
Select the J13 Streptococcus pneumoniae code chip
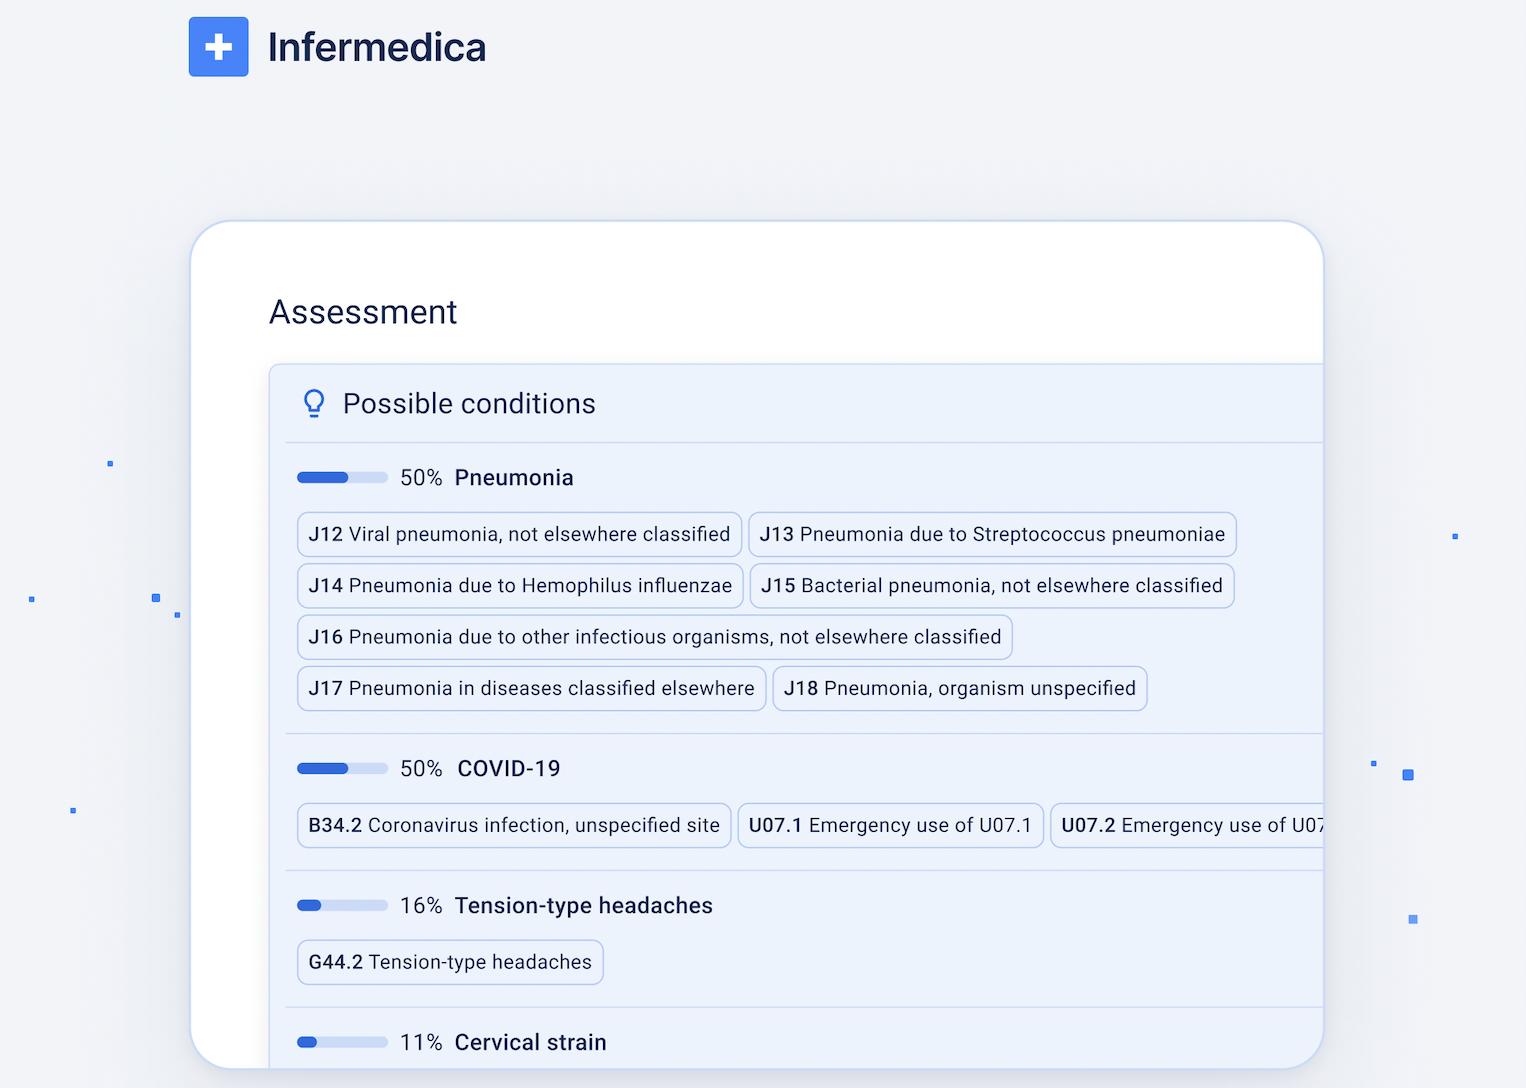pos(992,534)
